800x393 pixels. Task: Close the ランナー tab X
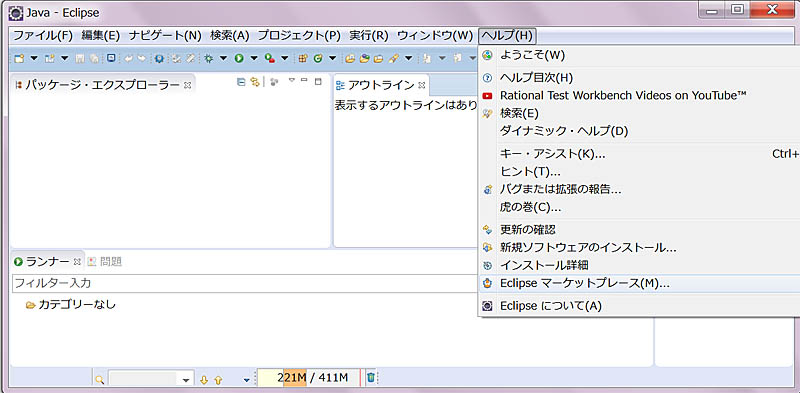(x=78, y=262)
